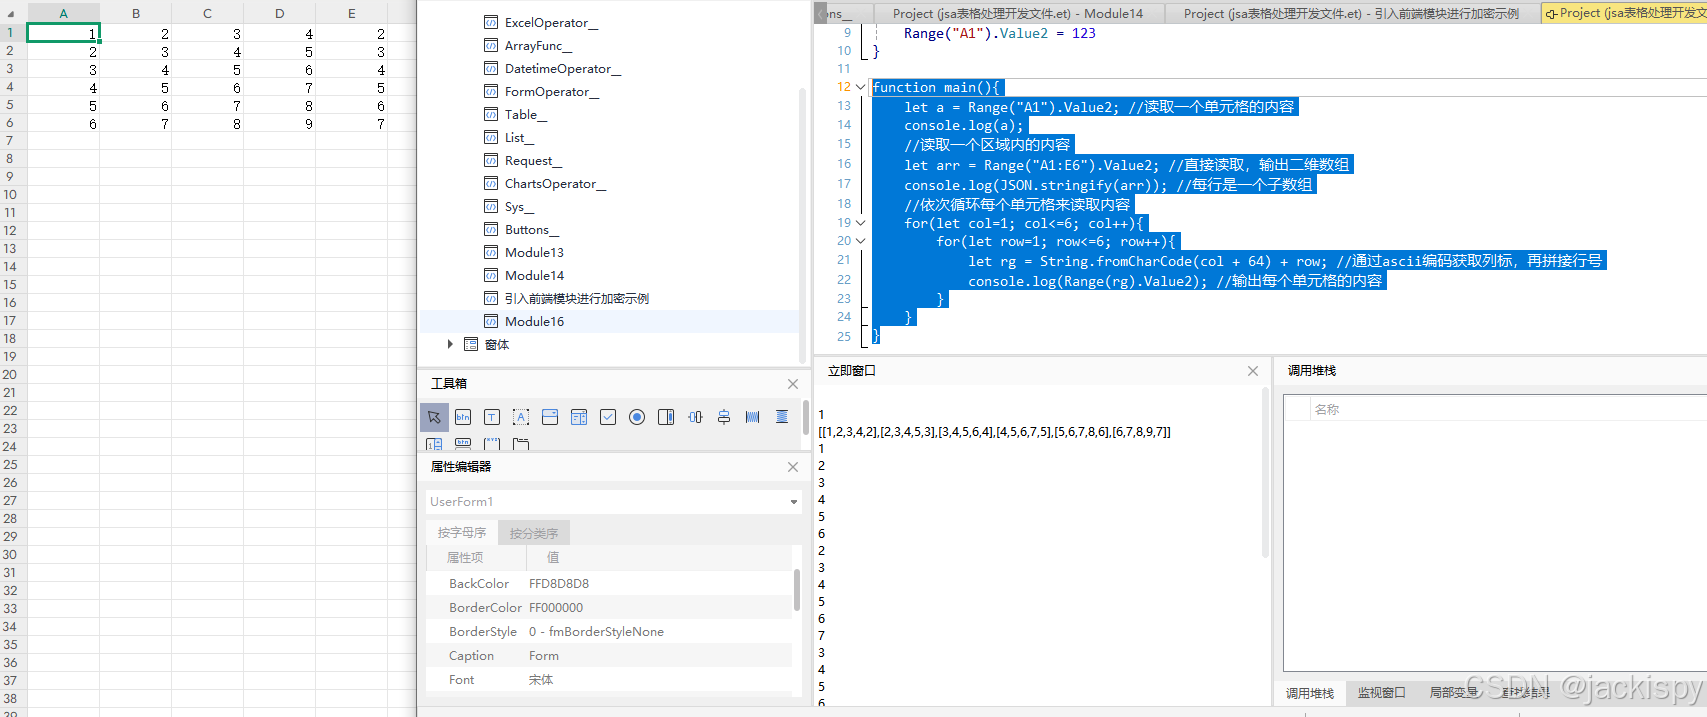
Task: Select the Sys_ module
Action: point(519,206)
